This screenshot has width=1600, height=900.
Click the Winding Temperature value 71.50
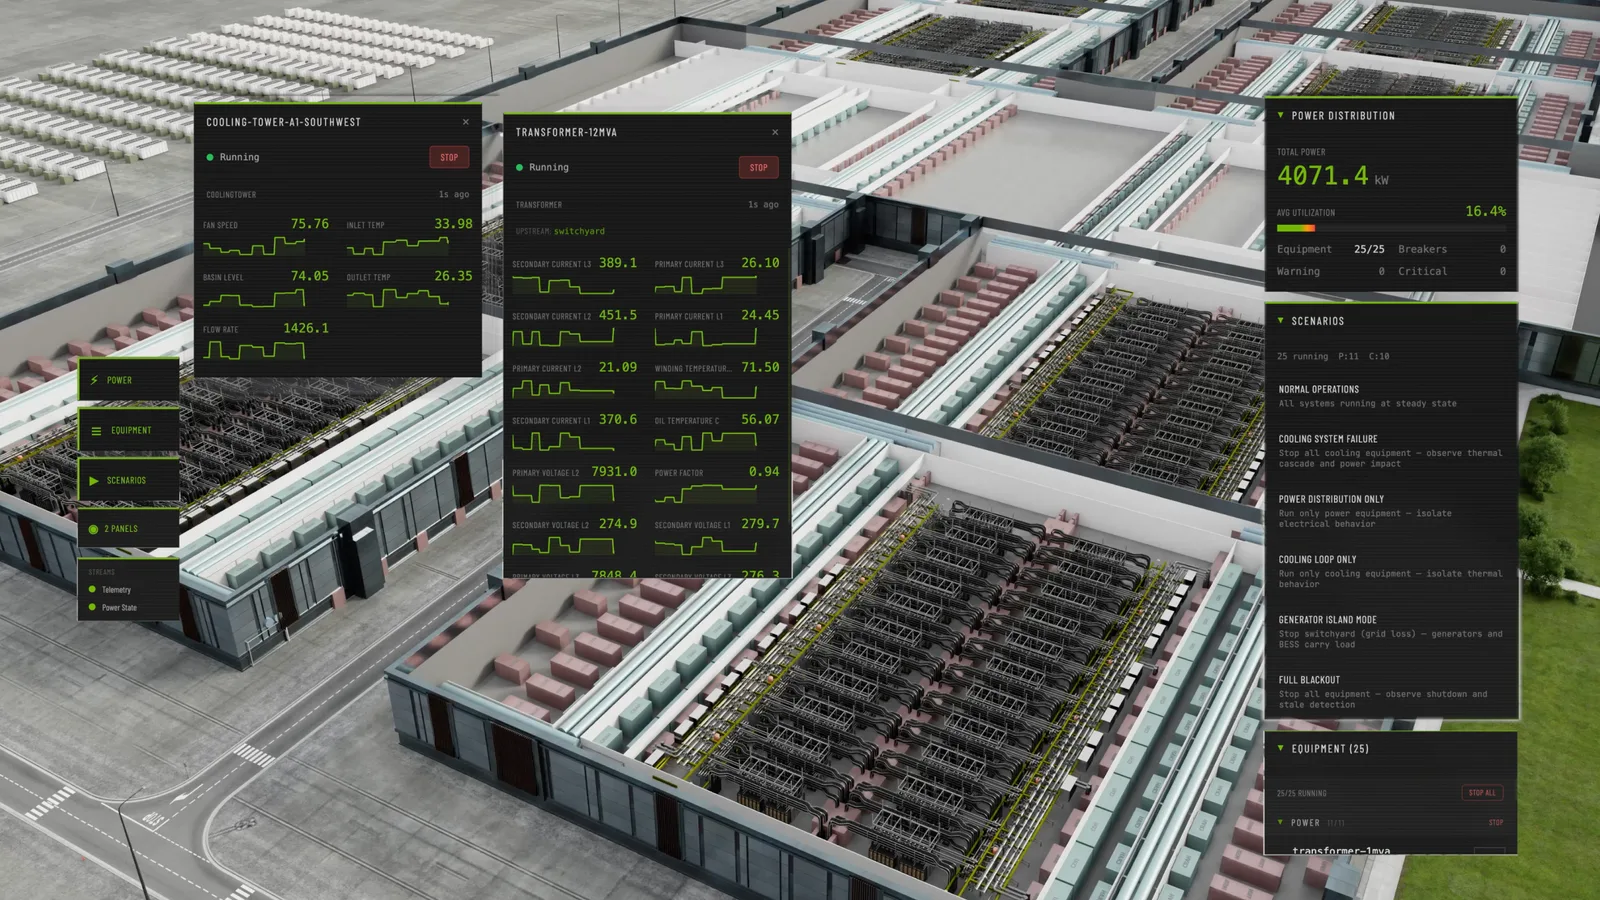coord(760,367)
